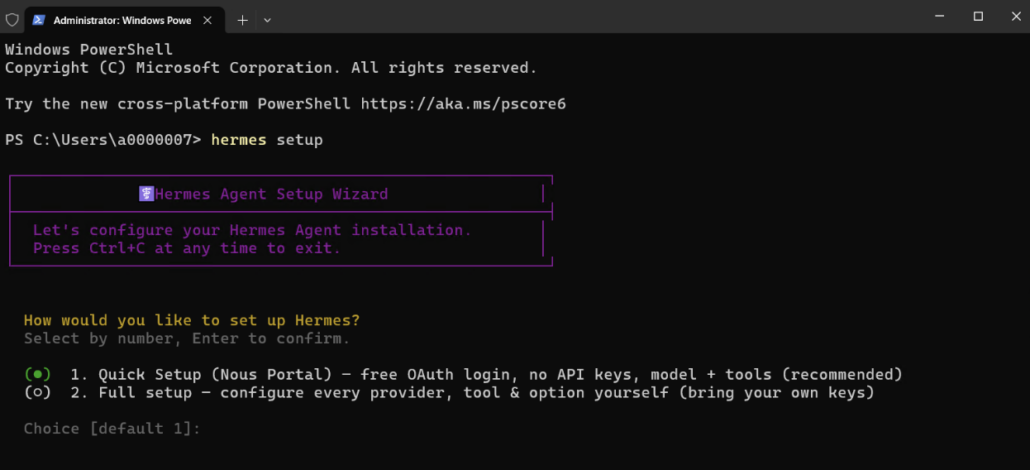Image resolution: width=1030 pixels, height=470 pixels.
Task: Open a new tab with plus icon
Action: (x=242, y=20)
